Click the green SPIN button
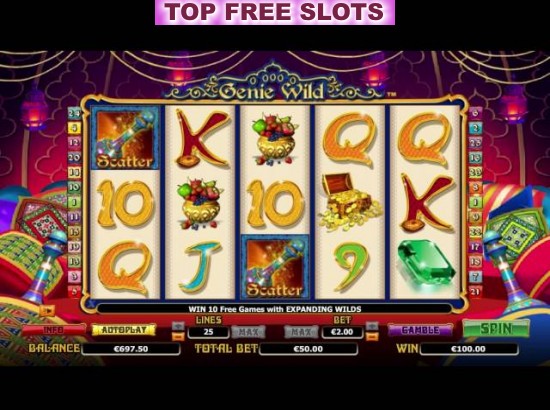Screen dimensions: 550x410 coord(496,329)
